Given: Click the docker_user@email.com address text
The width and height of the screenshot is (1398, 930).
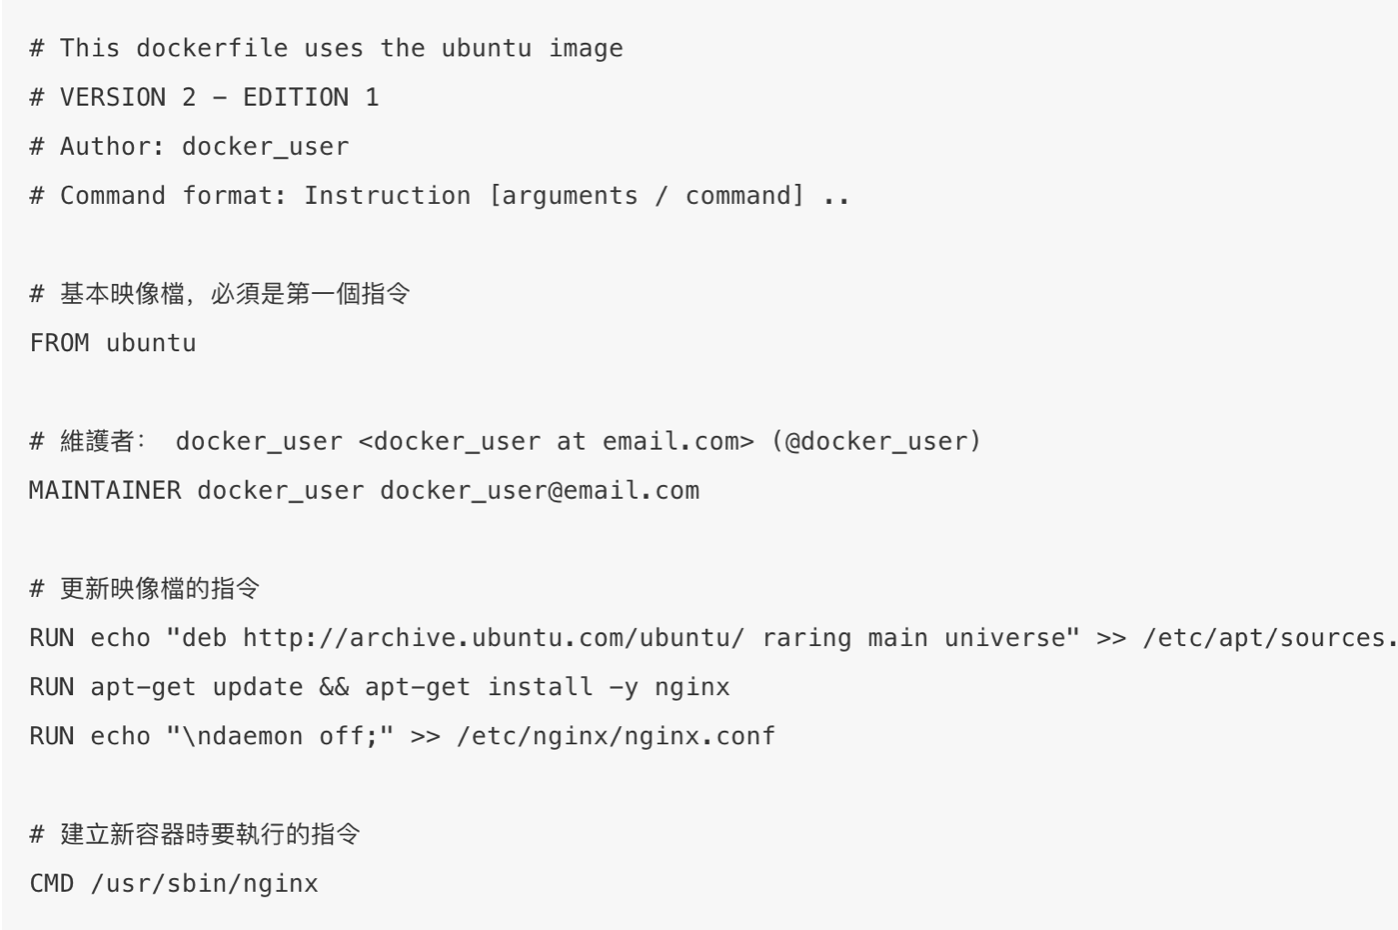Looking at the screenshot, I should point(540,491).
